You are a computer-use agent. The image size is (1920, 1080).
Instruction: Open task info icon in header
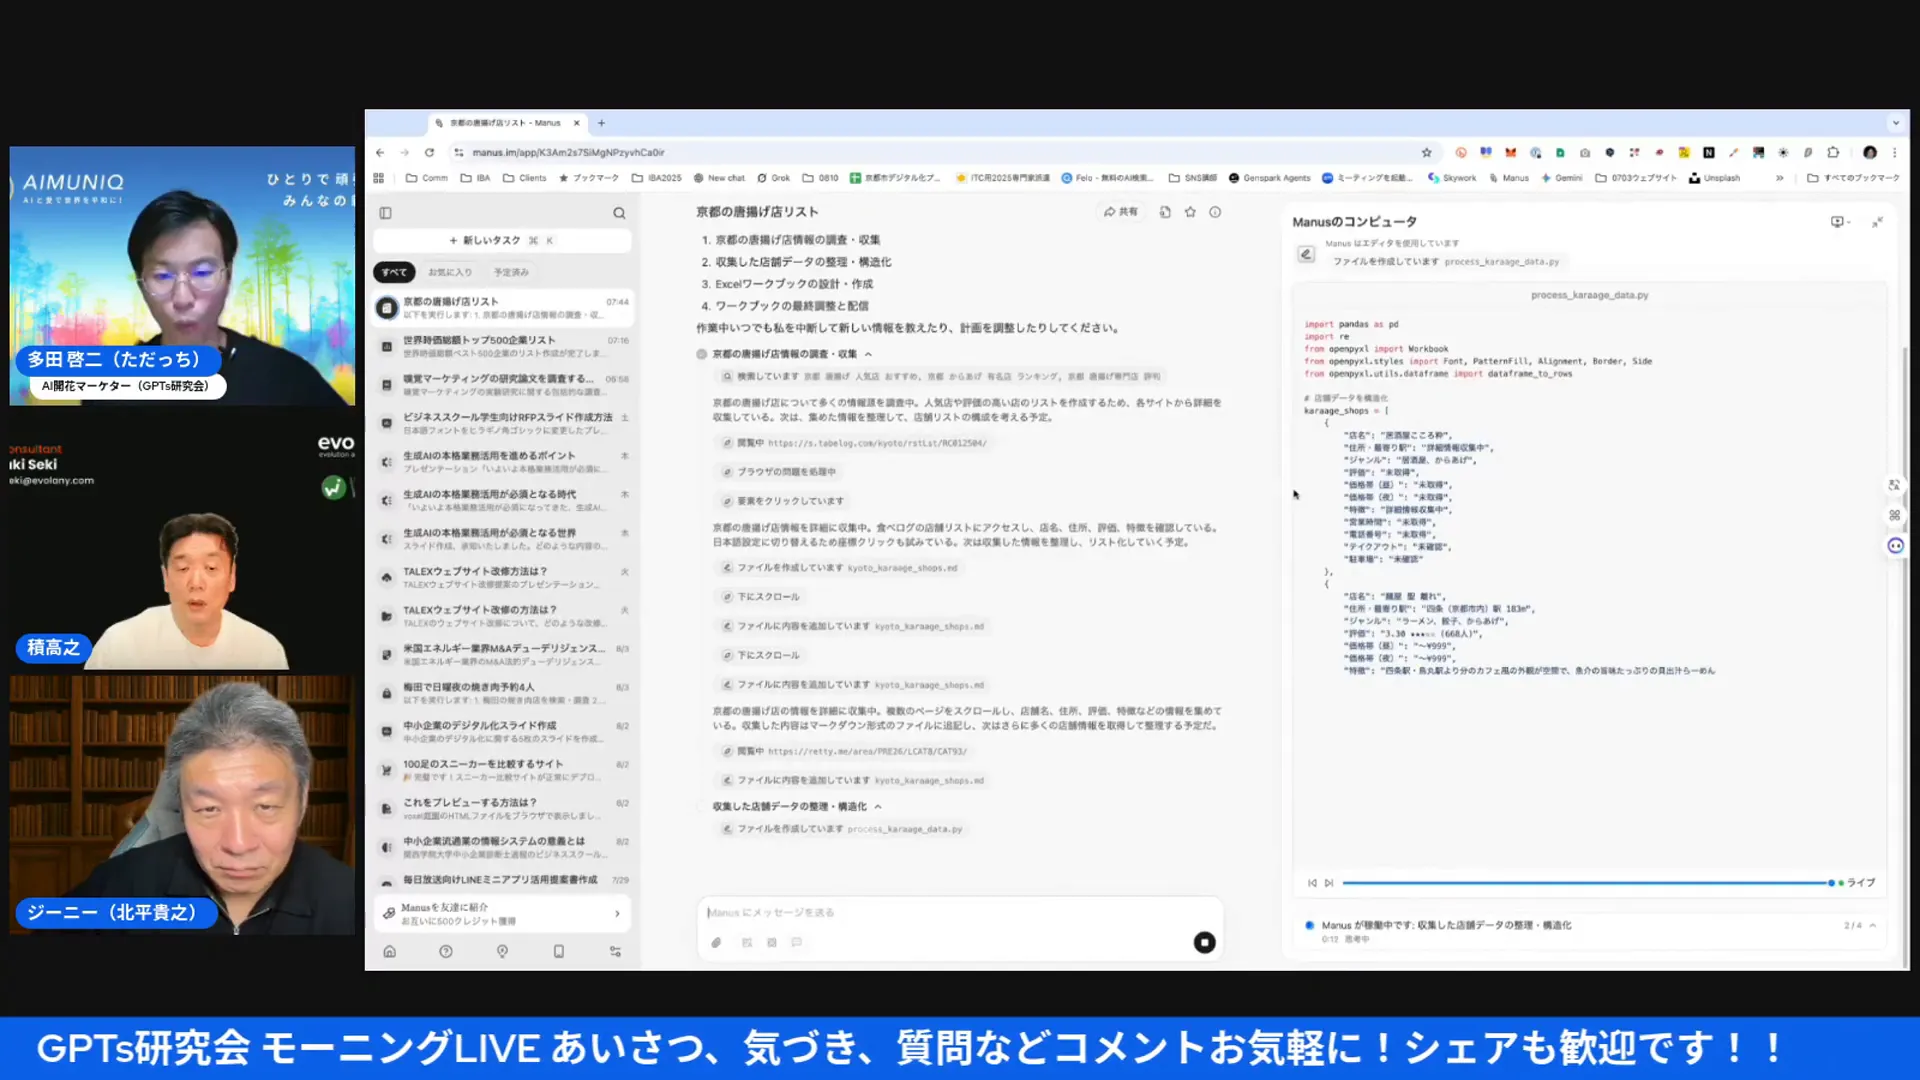1215,212
